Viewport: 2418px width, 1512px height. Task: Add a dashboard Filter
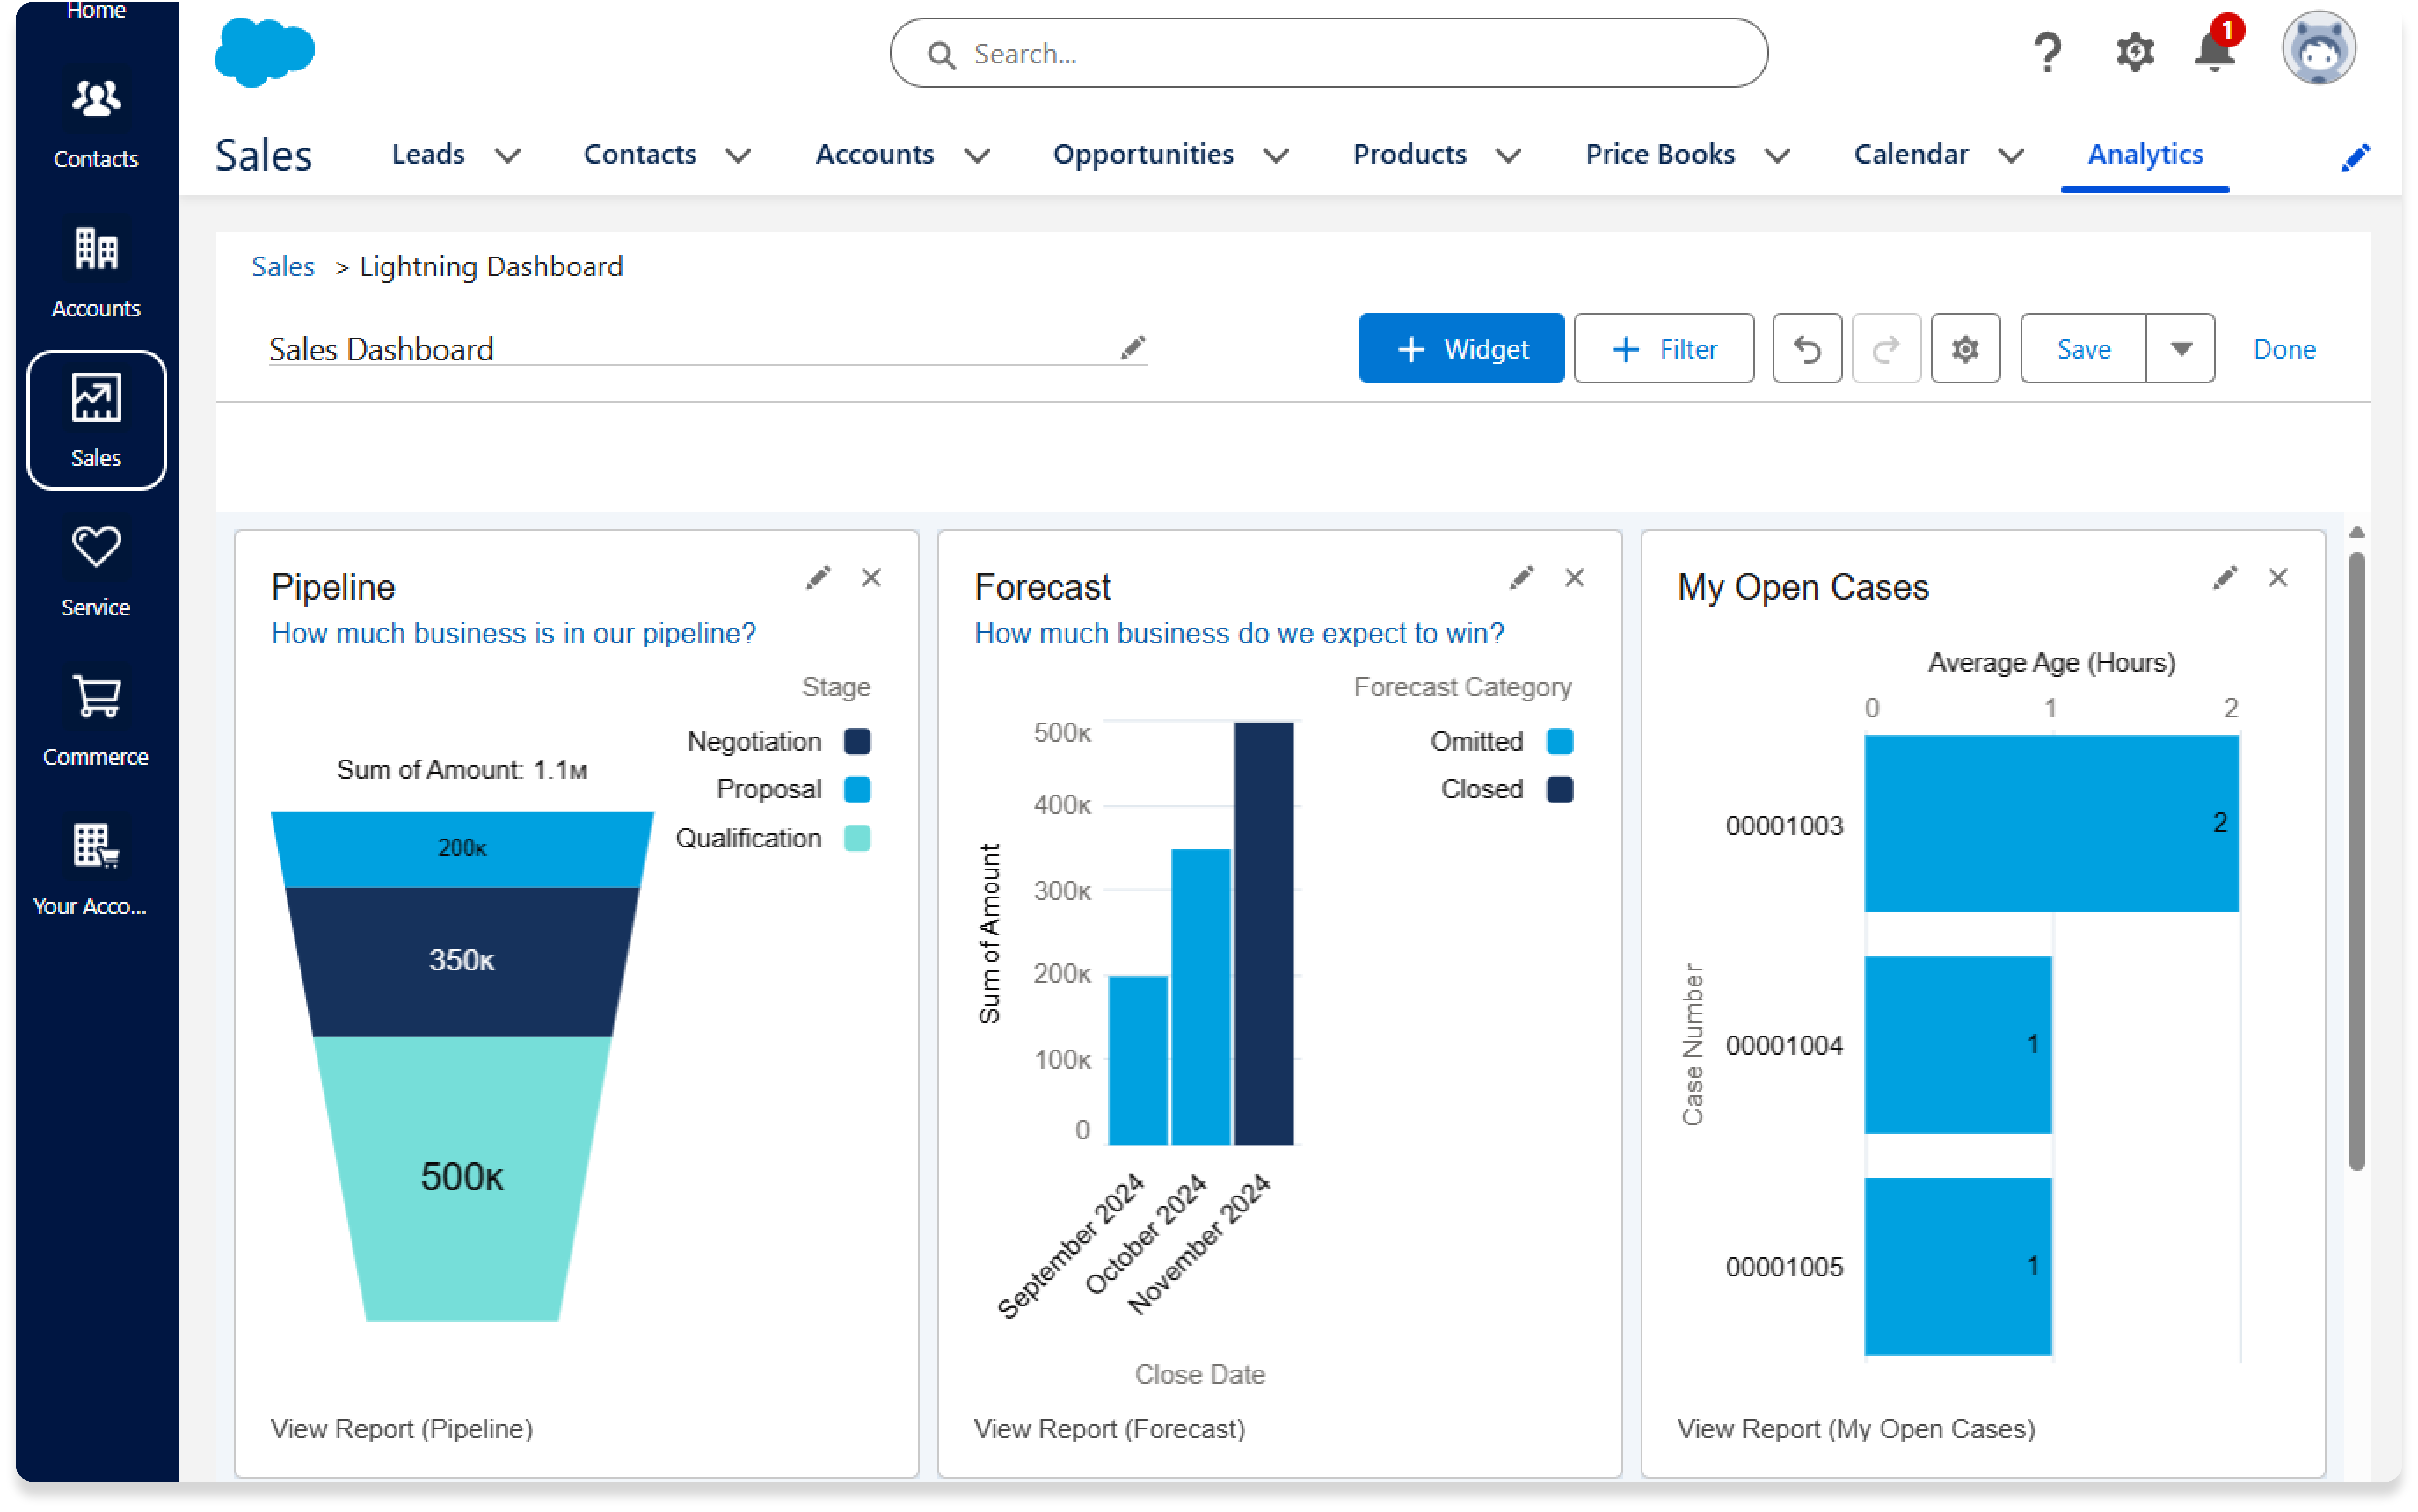click(1664, 349)
